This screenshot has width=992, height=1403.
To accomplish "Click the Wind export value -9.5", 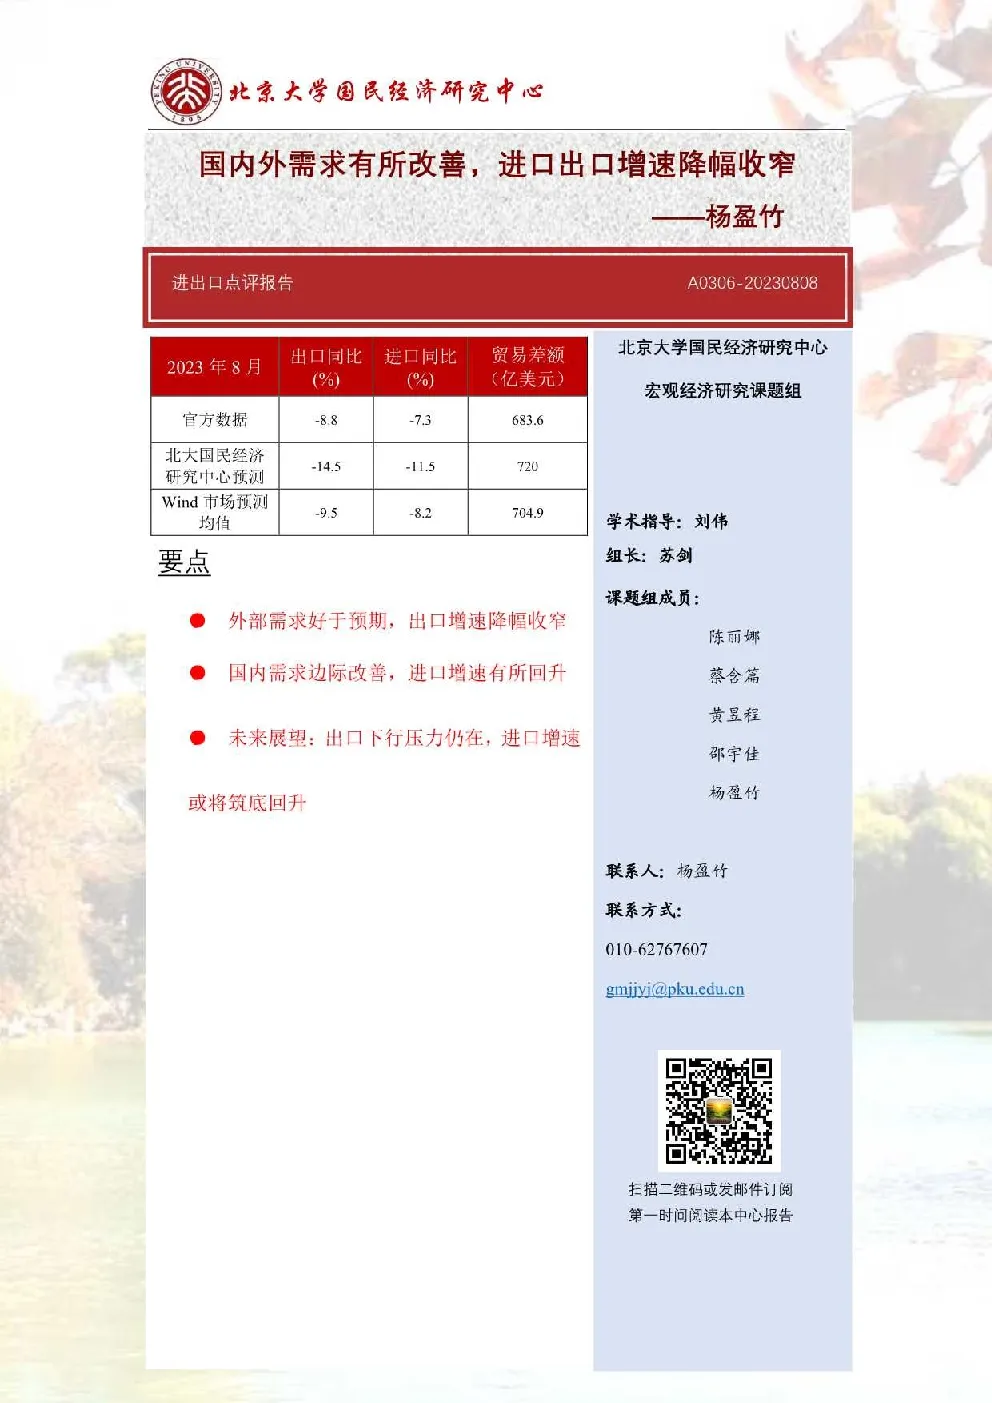I will 326,512.
